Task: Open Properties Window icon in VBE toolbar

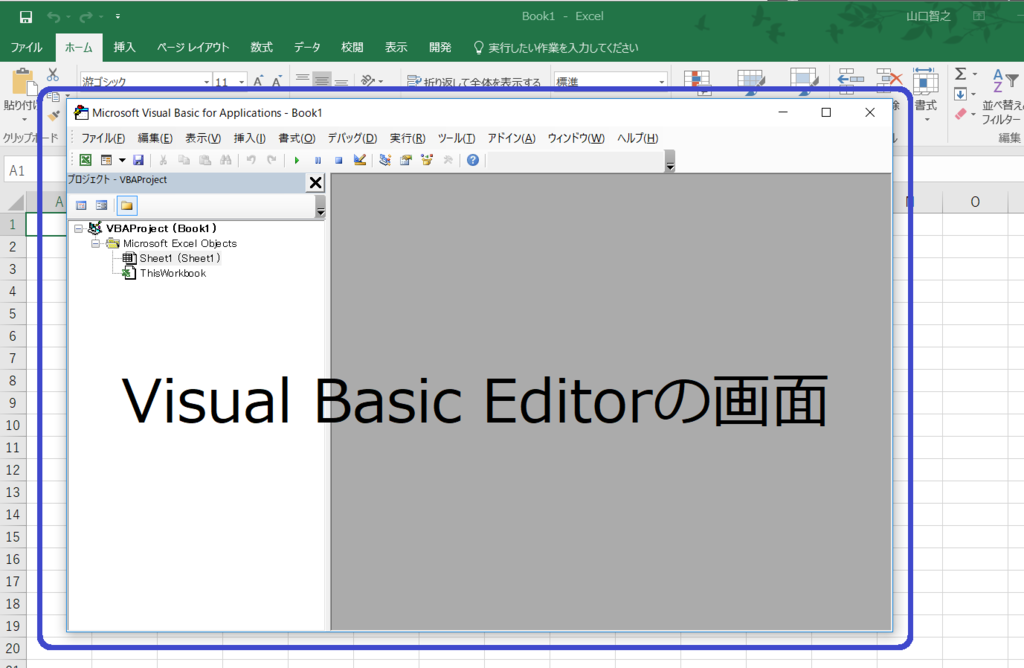Action: [x=406, y=160]
